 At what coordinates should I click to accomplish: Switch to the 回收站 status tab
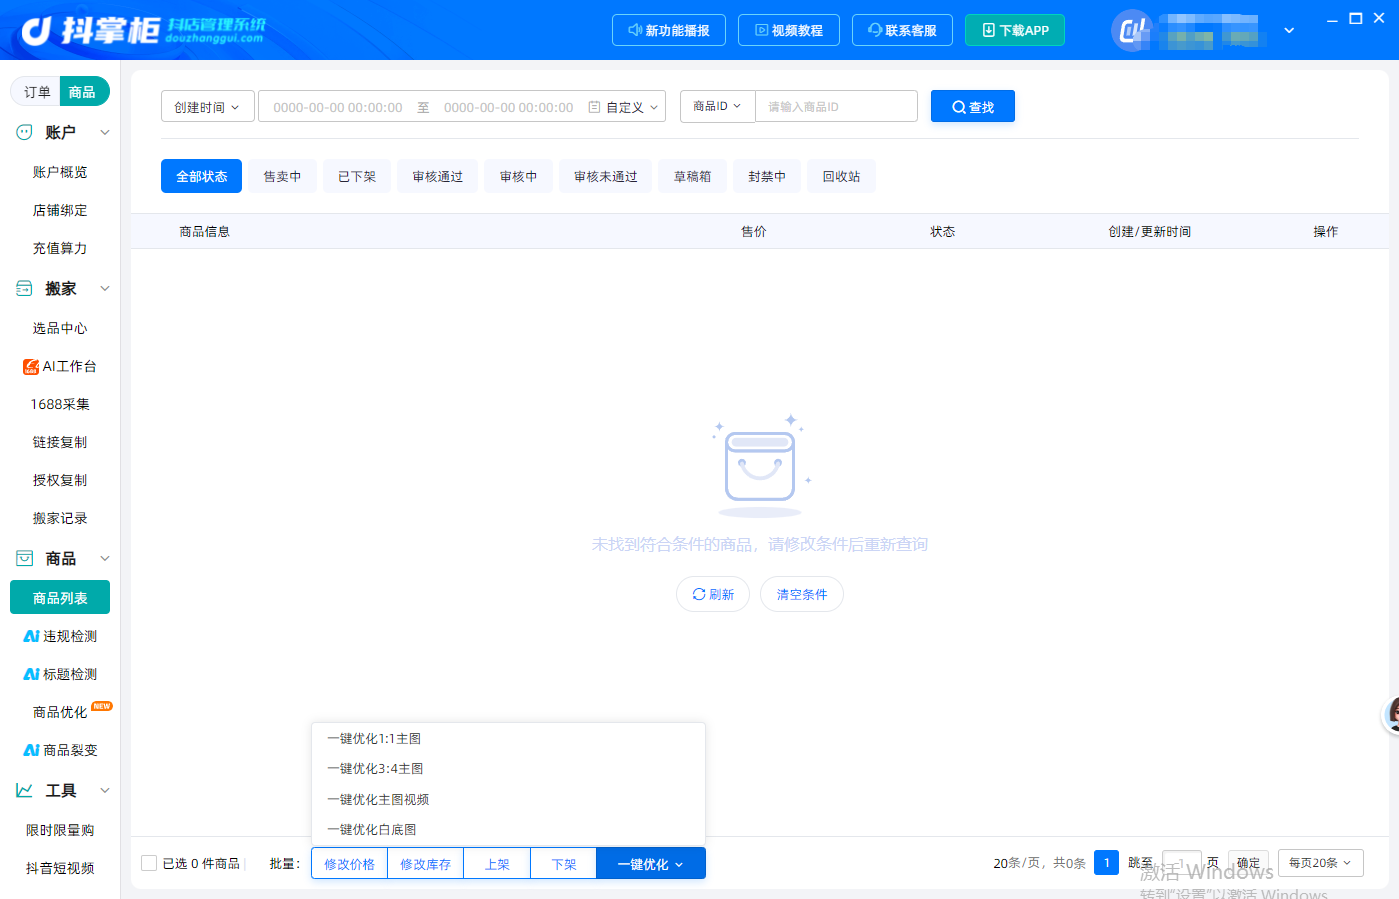click(841, 176)
